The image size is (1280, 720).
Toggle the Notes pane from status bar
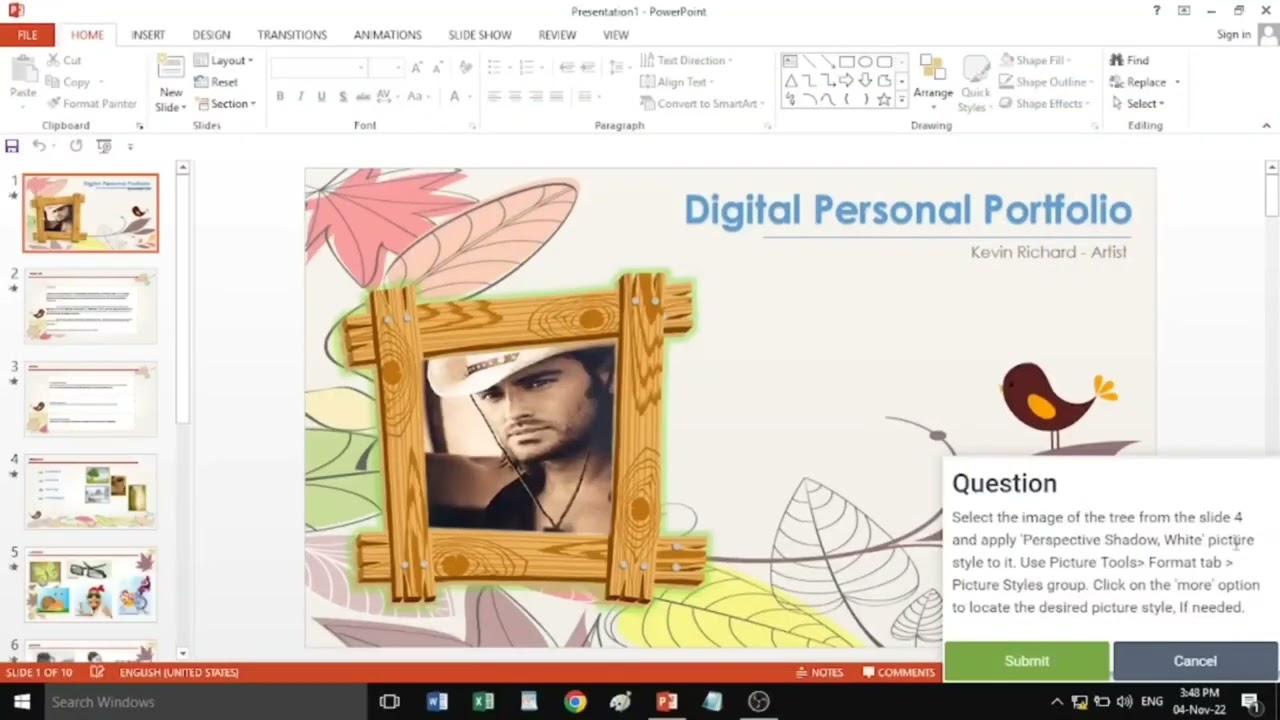[819, 672]
